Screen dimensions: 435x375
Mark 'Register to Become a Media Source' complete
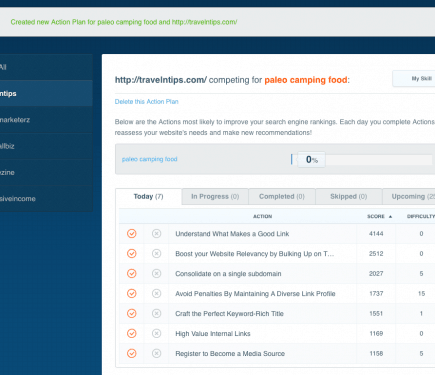click(132, 353)
